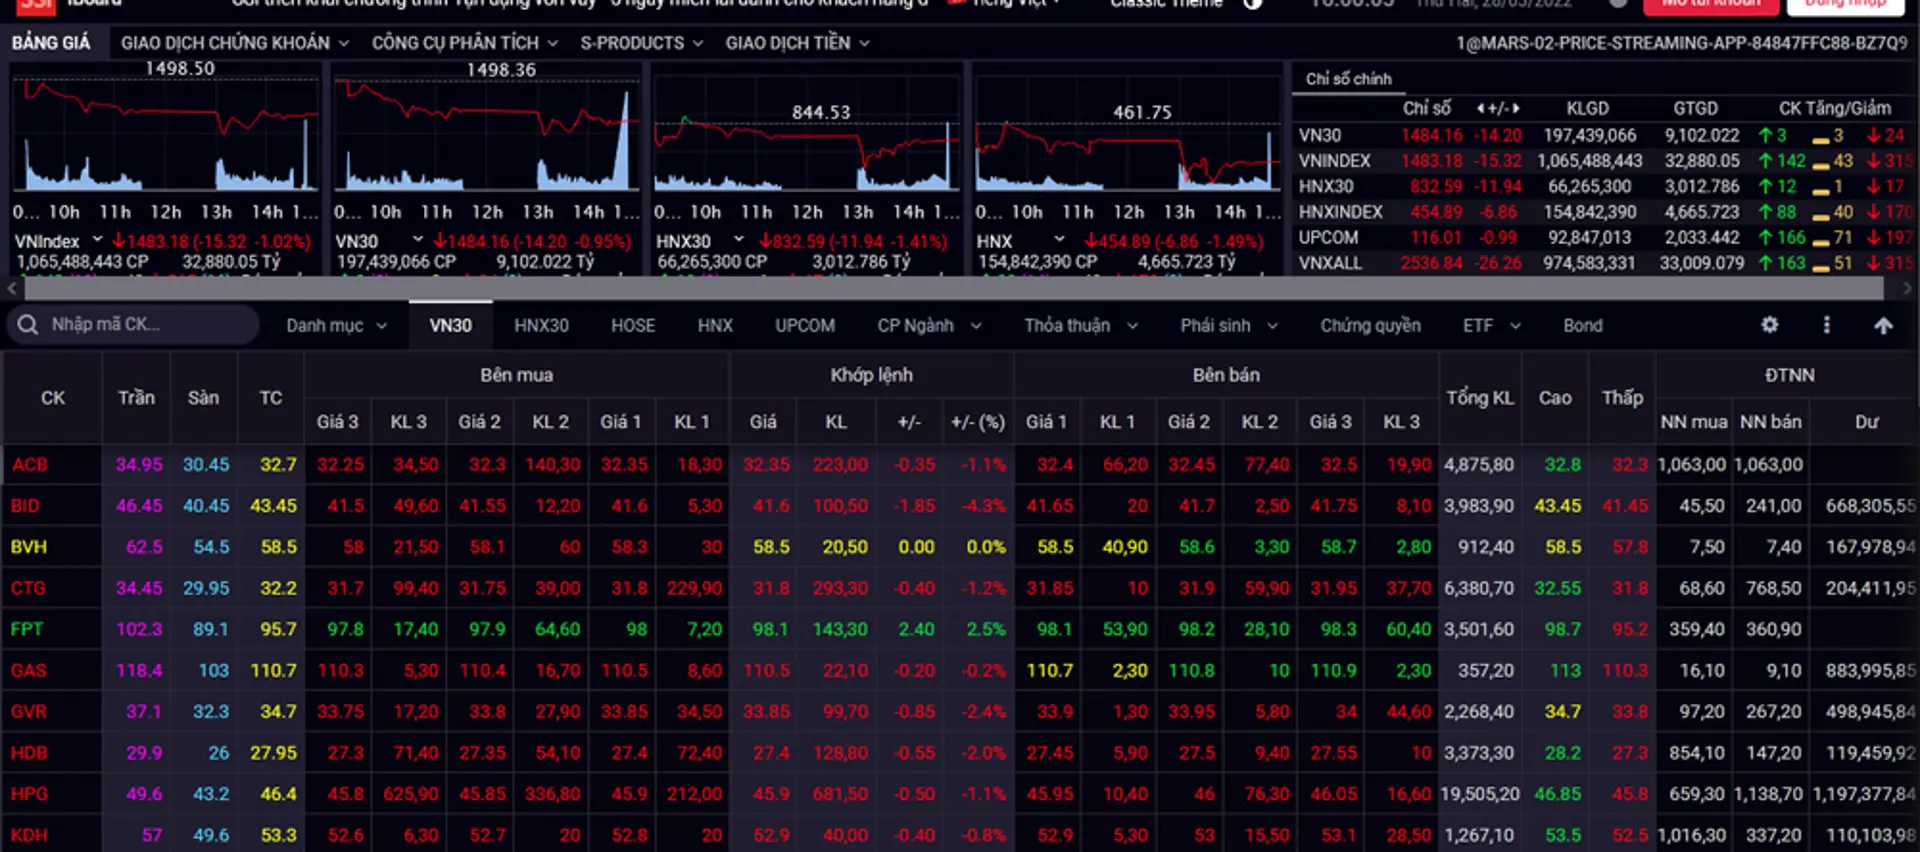Click the chart strip horizontal scrollbar

tap(953, 289)
